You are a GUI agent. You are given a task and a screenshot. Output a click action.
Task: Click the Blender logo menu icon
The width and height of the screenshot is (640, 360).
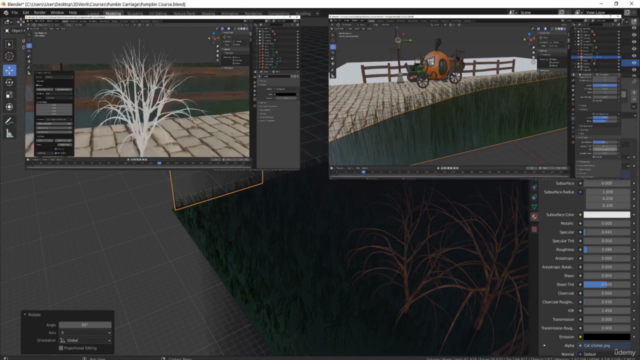click(x=6, y=13)
